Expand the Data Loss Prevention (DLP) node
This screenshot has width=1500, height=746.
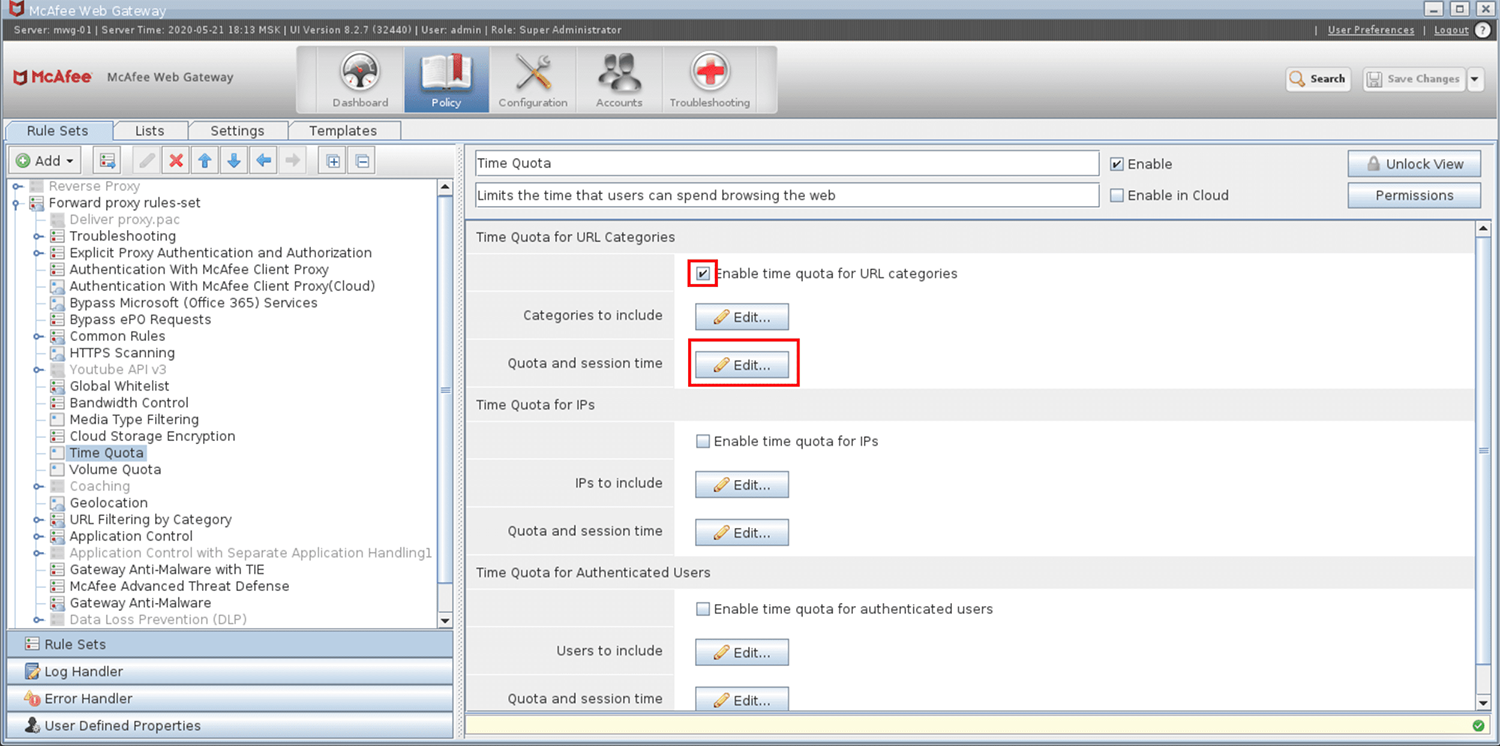click(x=38, y=620)
